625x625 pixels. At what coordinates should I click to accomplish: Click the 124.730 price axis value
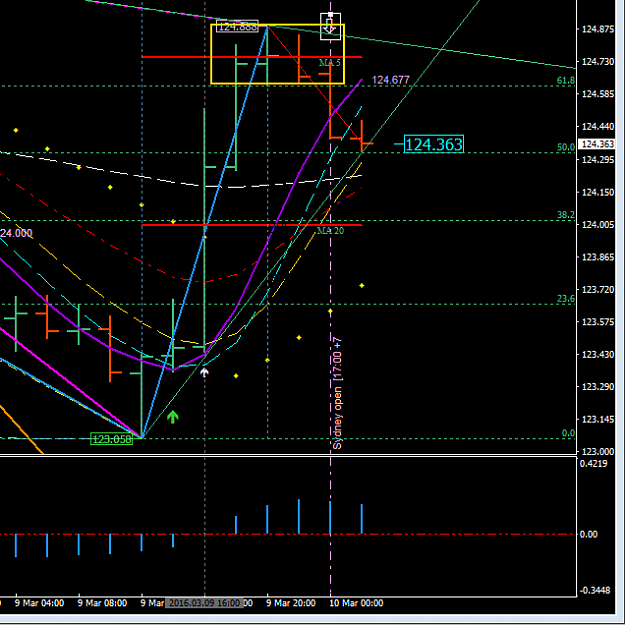click(x=598, y=61)
